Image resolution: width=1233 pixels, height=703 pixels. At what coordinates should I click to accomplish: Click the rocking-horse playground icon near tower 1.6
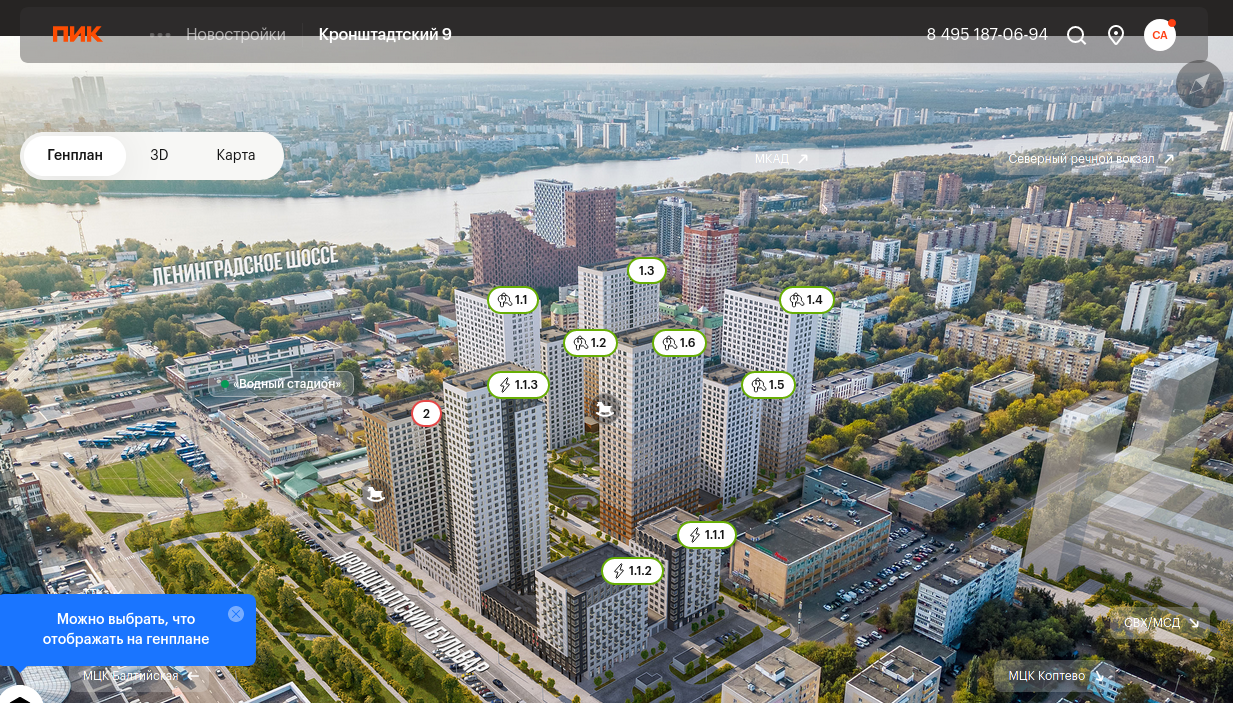[605, 409]
